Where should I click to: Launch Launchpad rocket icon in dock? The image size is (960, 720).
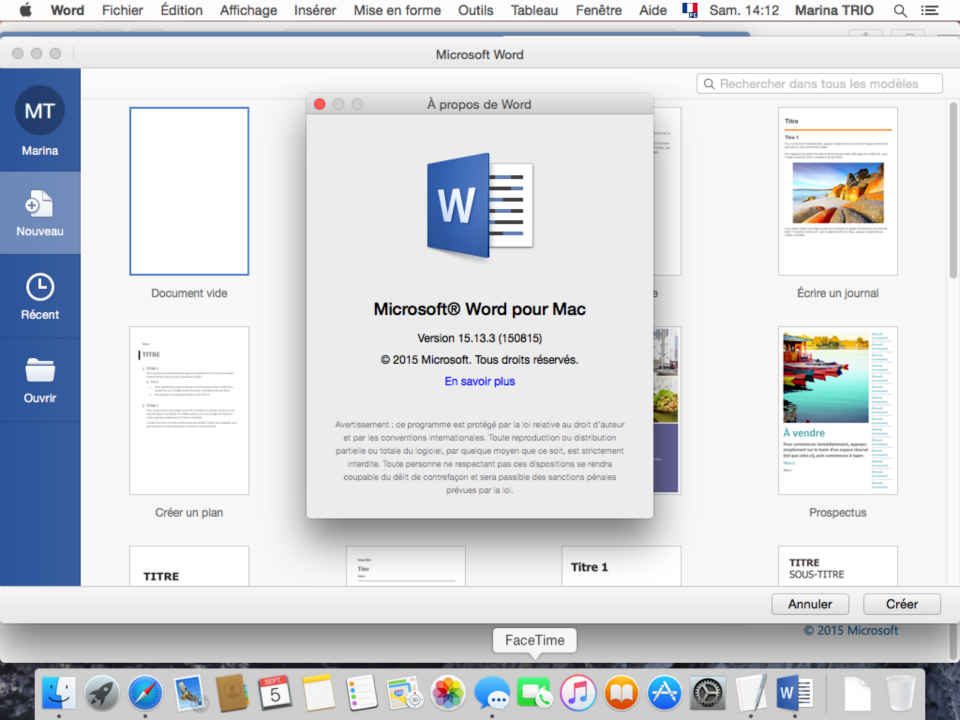pos(102,693)
